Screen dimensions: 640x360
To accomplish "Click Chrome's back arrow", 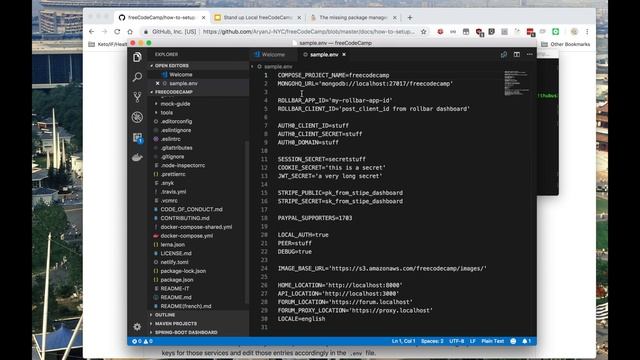I will [x=91, y=31].
